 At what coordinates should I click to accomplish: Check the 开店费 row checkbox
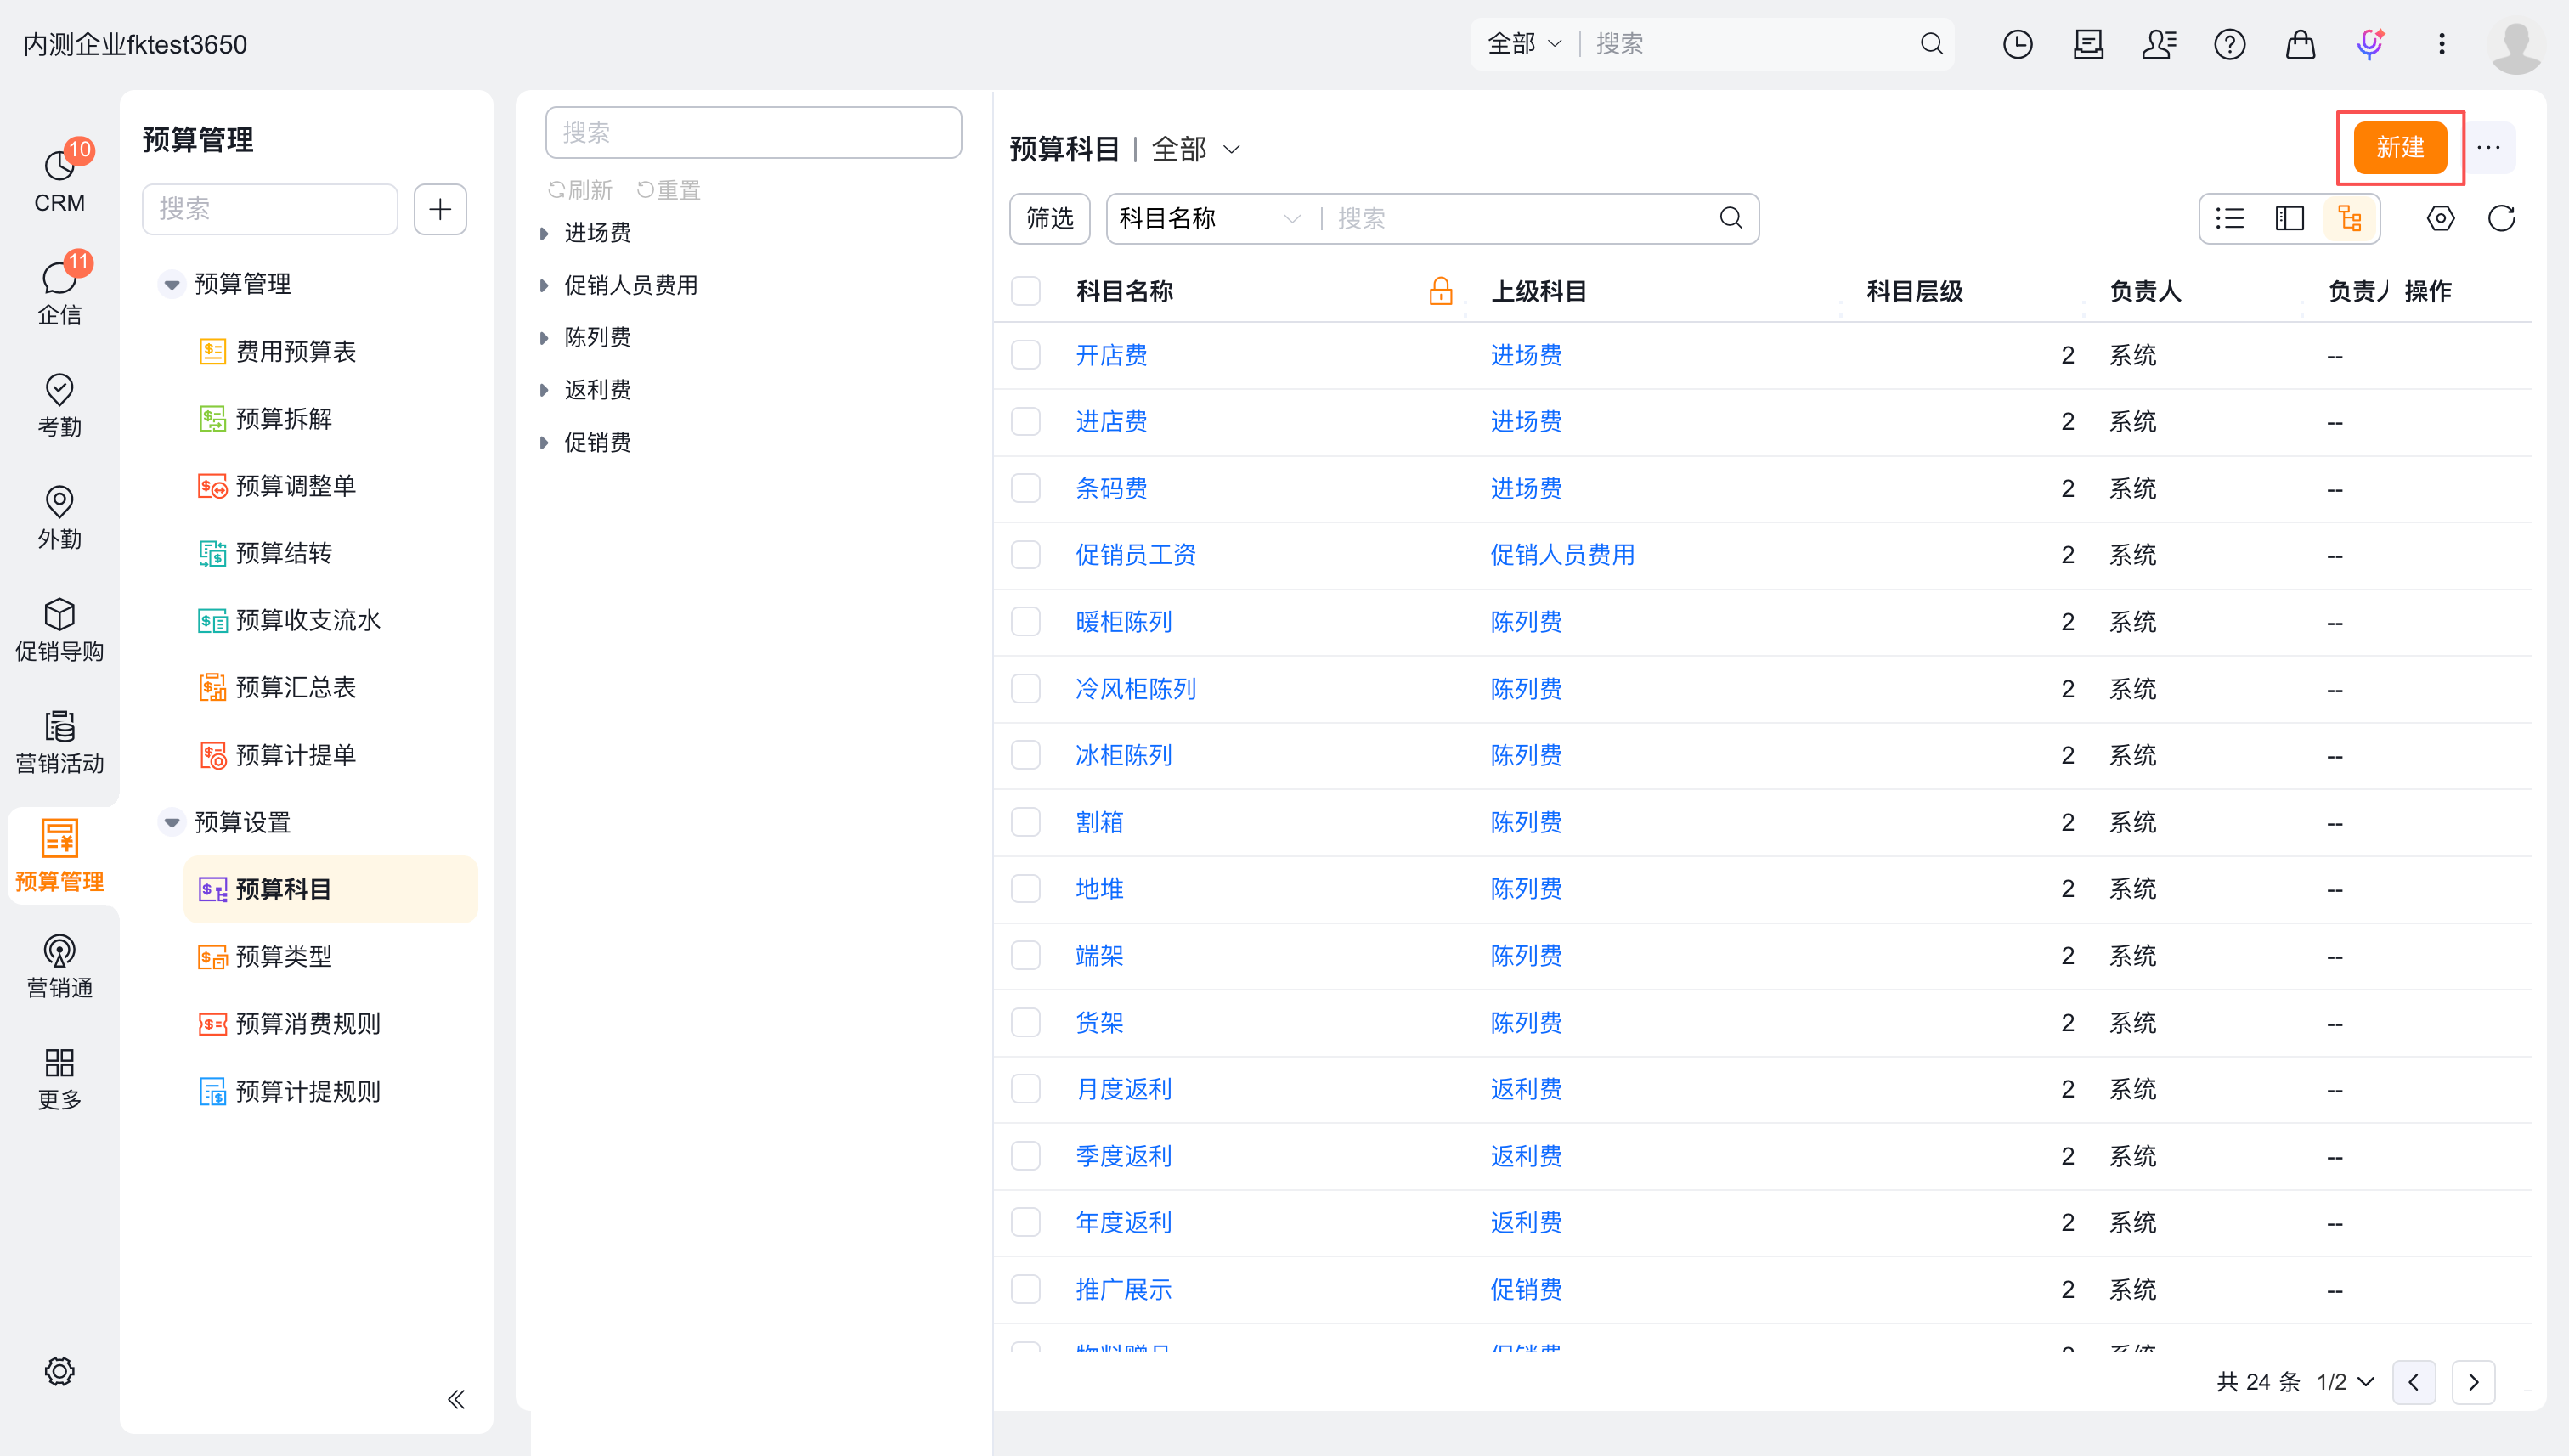coord(1025,355)
